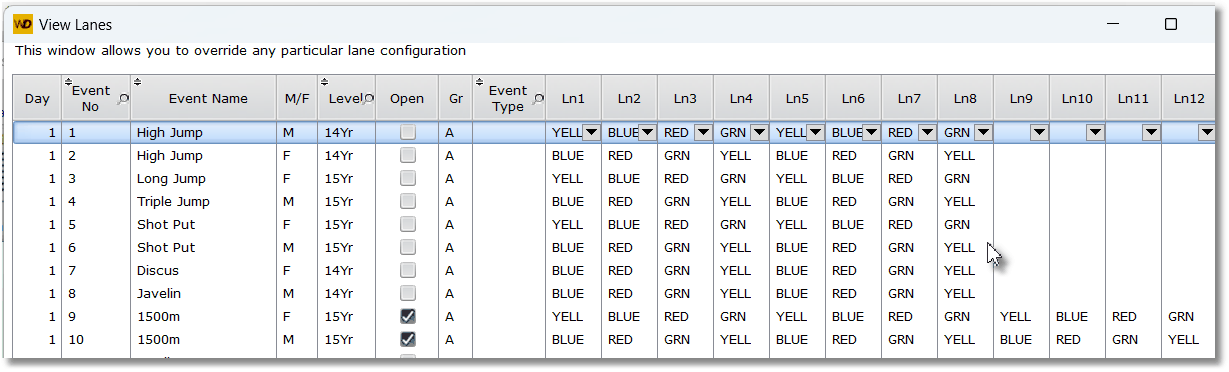This screenshot has width=1229, height=372.
Task: Open the Ln9 dropdown in event 1 row
Action: (1039, 132)
